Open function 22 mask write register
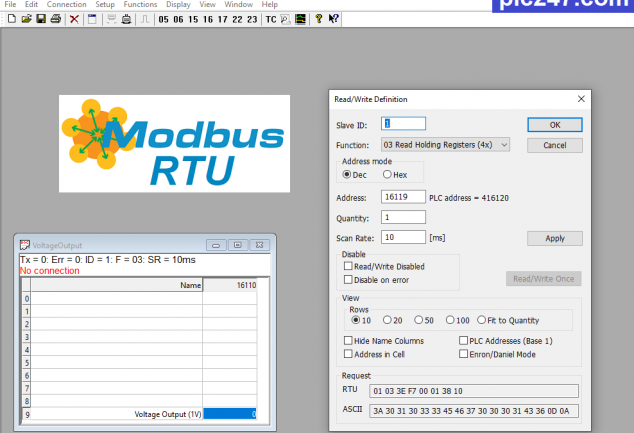634x433 pixels. point(237,19)
